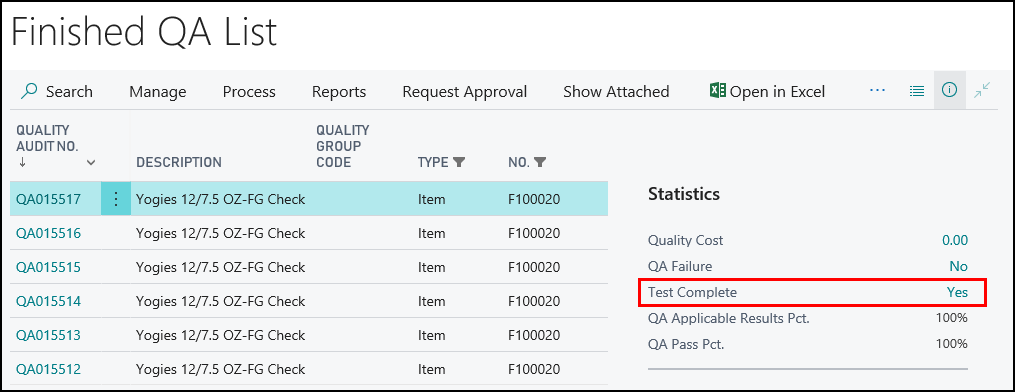Select the Item type cell of QA015515
Viewport: 1015px width, 392px height.
pyautogui.click(x=432, y=267)
